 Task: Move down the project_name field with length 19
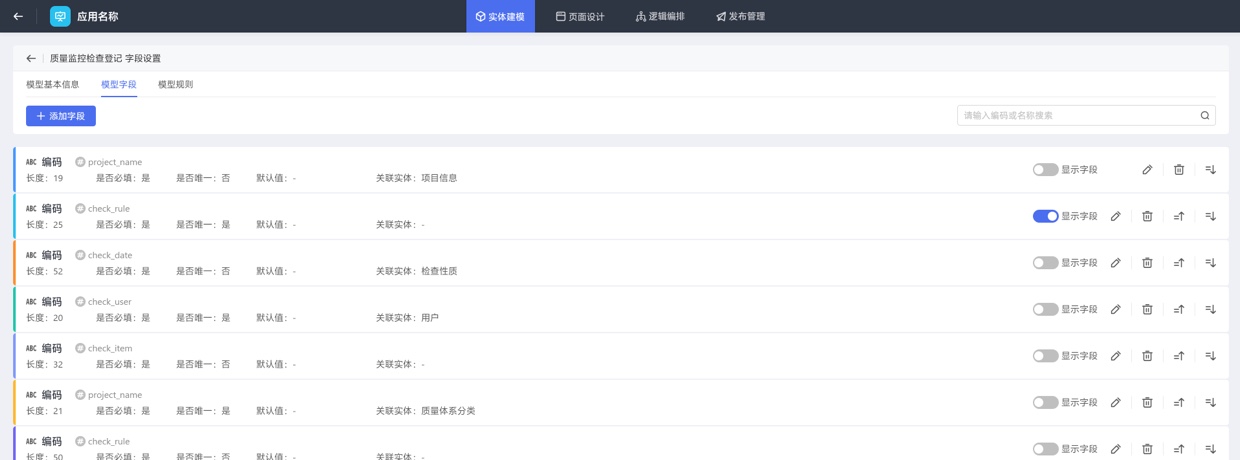pos(1210,170)
